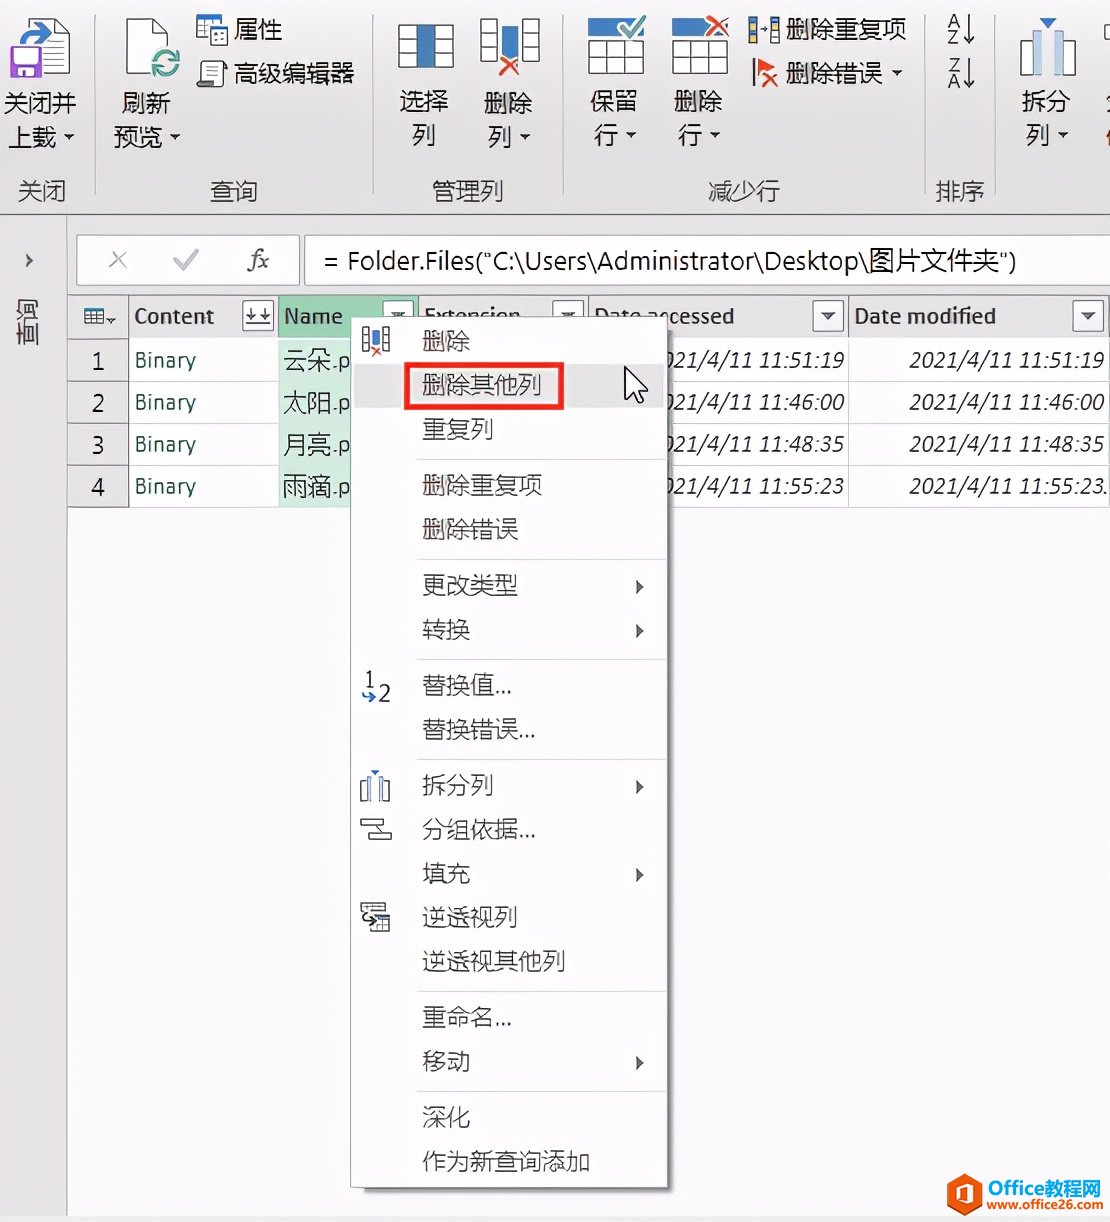The height and width of the screenshot is (1222, 1110).
Task: Click the 云朵 name cell
Action: click(315, 361)
